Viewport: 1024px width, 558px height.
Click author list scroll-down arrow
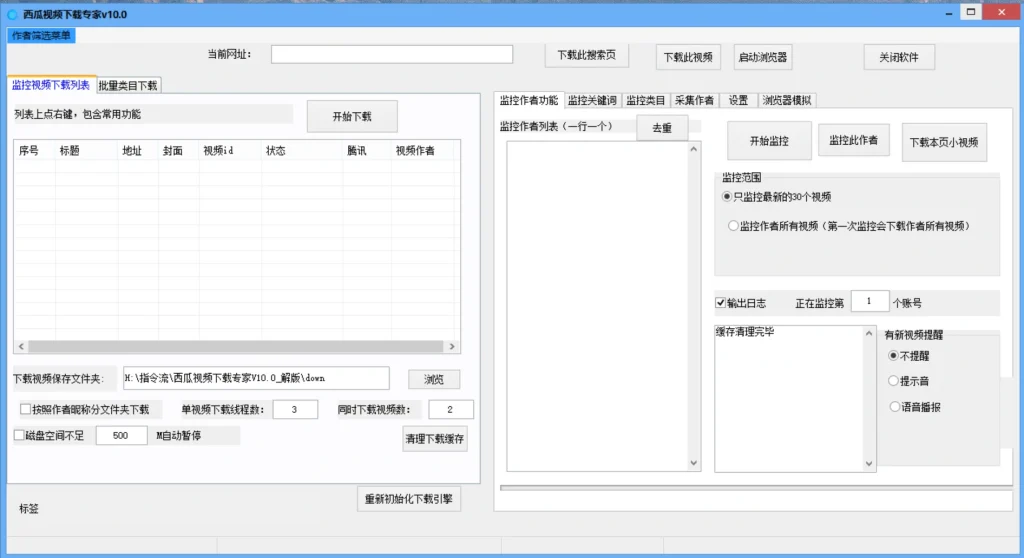(694, 463)
